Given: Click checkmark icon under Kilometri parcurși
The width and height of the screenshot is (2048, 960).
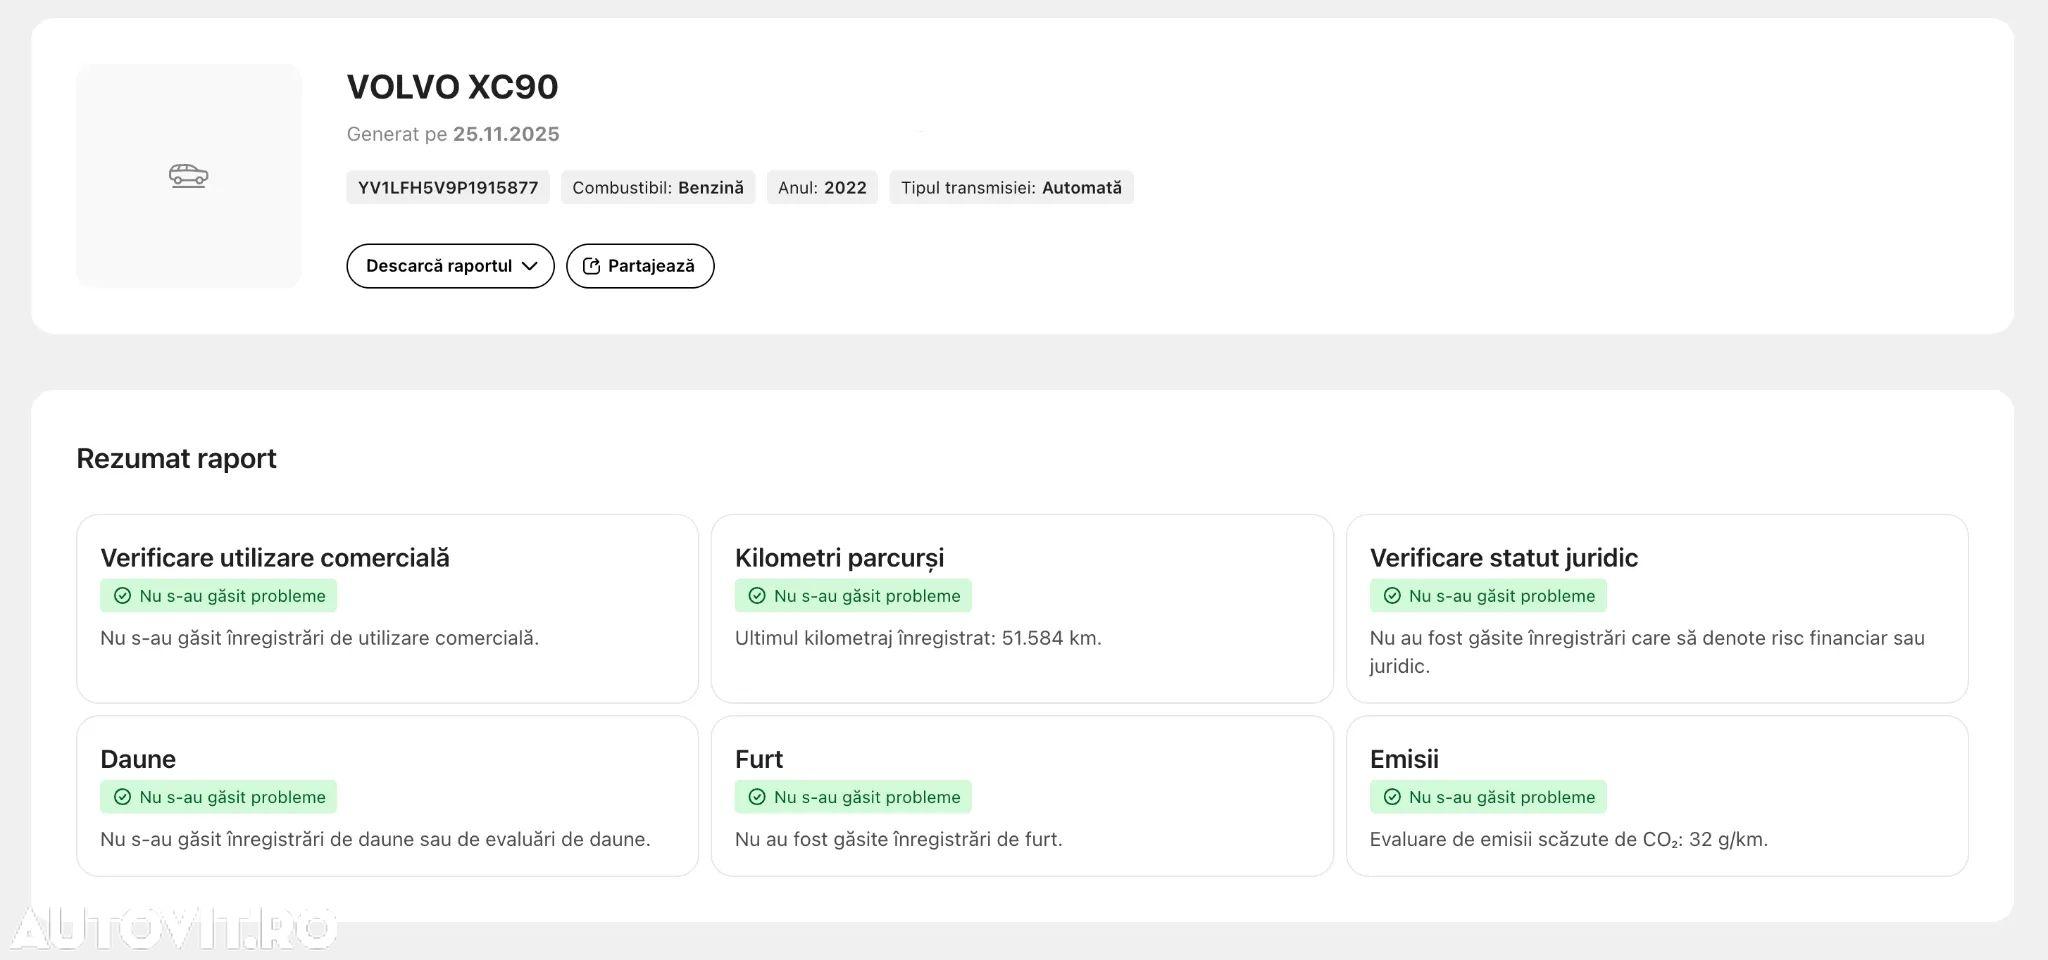Looking at the screenshot, I should coord(757,596).
